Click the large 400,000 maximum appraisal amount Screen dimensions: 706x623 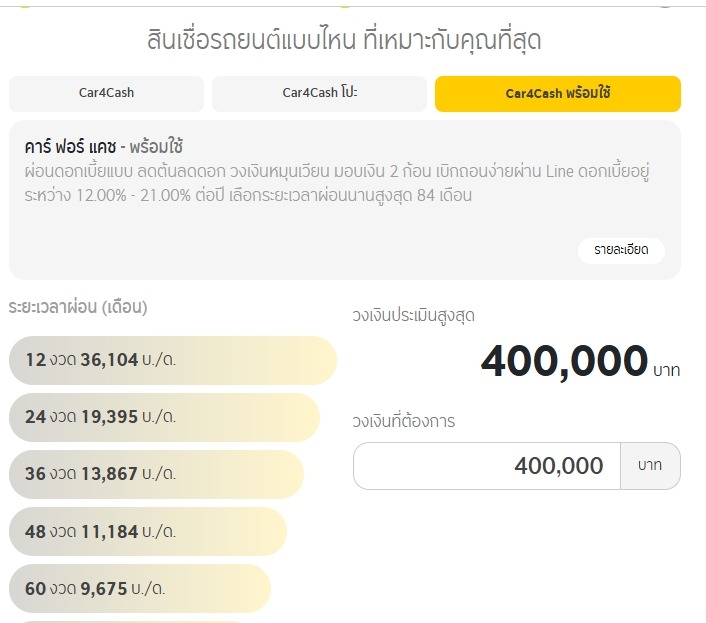[x=564, y=361]
